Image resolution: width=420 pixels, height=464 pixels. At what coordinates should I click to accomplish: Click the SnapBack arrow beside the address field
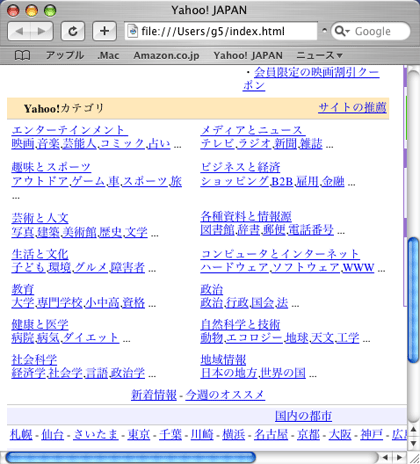tap(324, 30)
